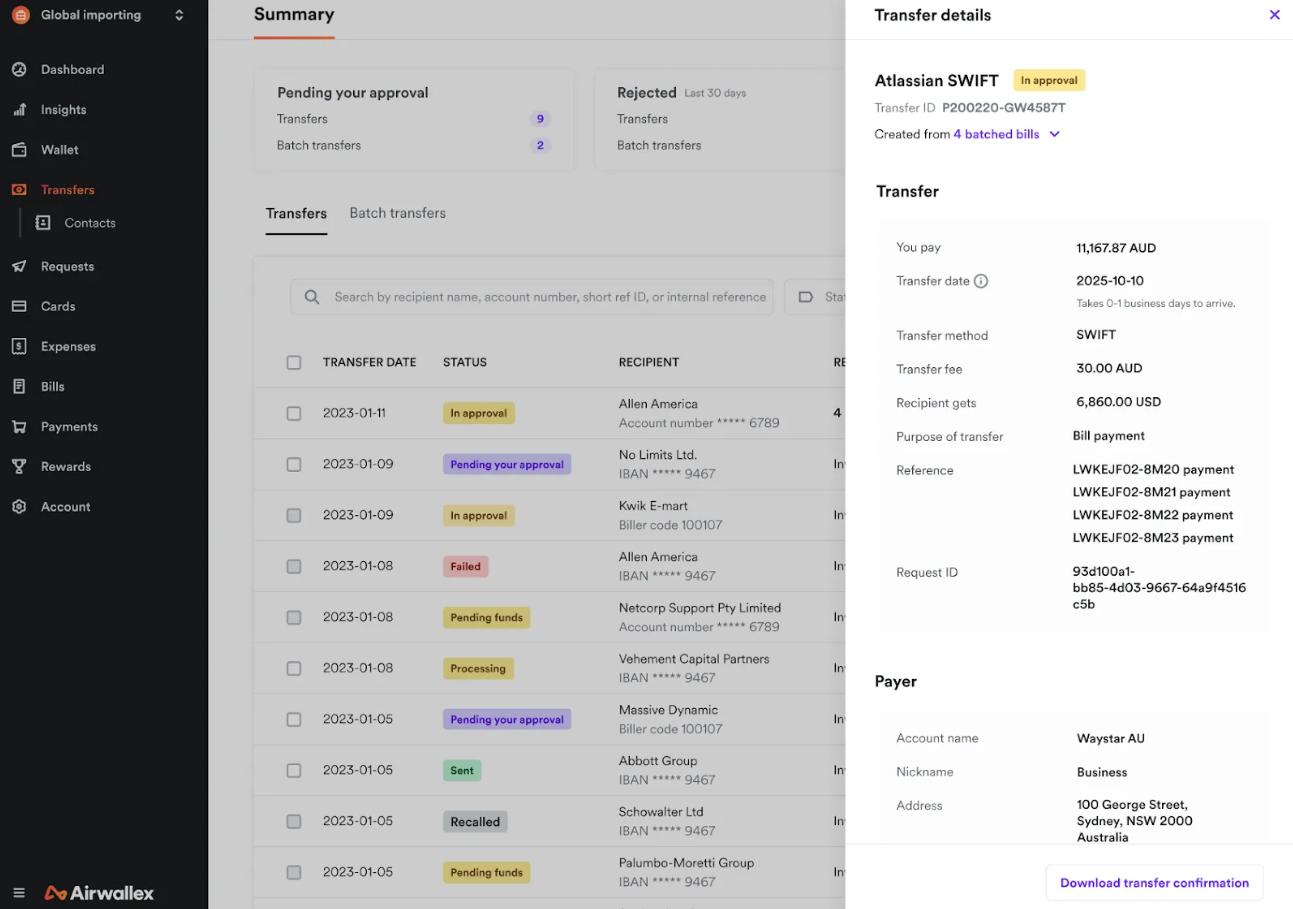Click the Insights chart icon
The width and height of the screenshot is (1293, 909).
(x=19, y=110)
